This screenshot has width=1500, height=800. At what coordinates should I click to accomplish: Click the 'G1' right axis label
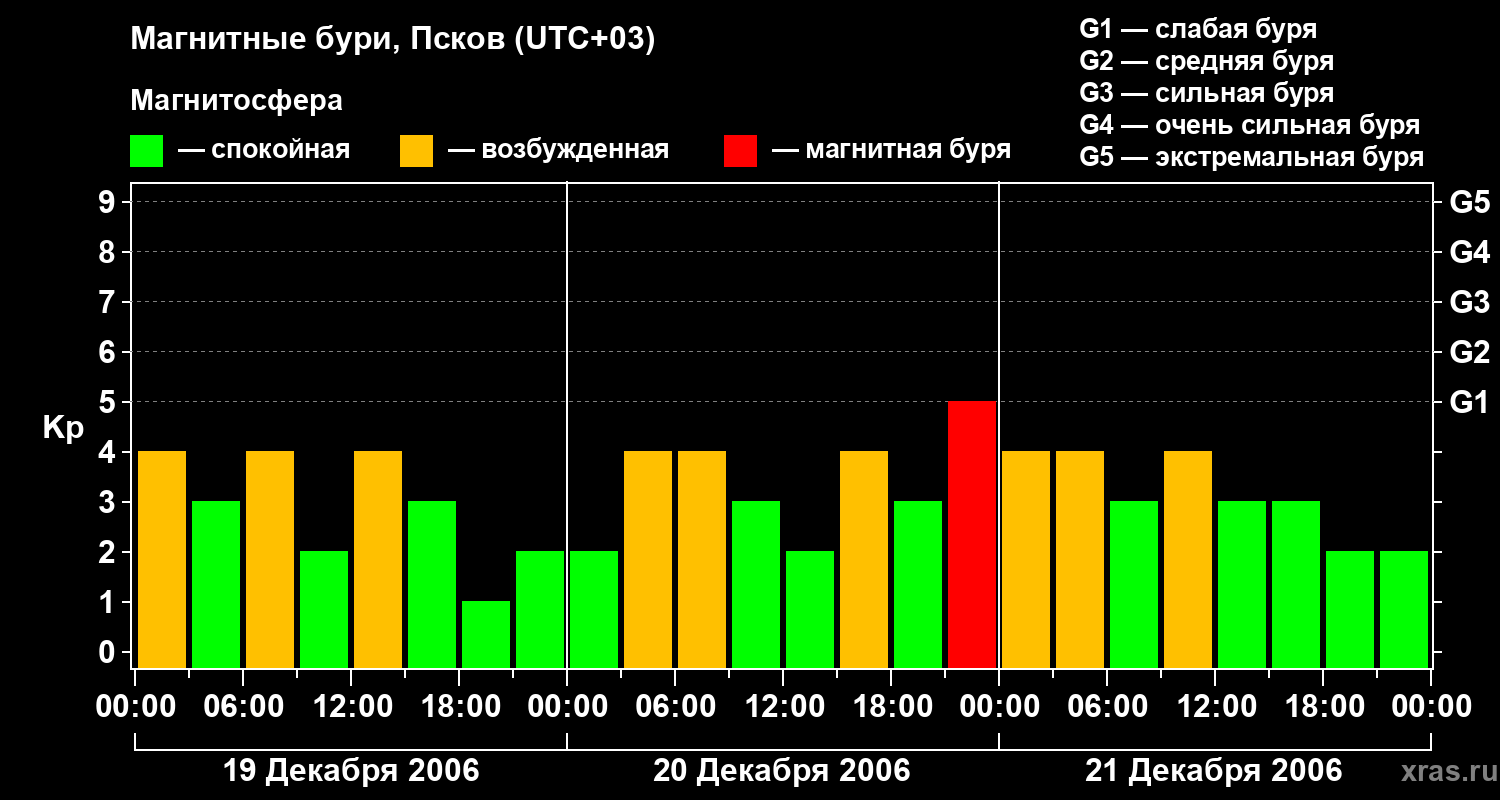(1469, 402)
